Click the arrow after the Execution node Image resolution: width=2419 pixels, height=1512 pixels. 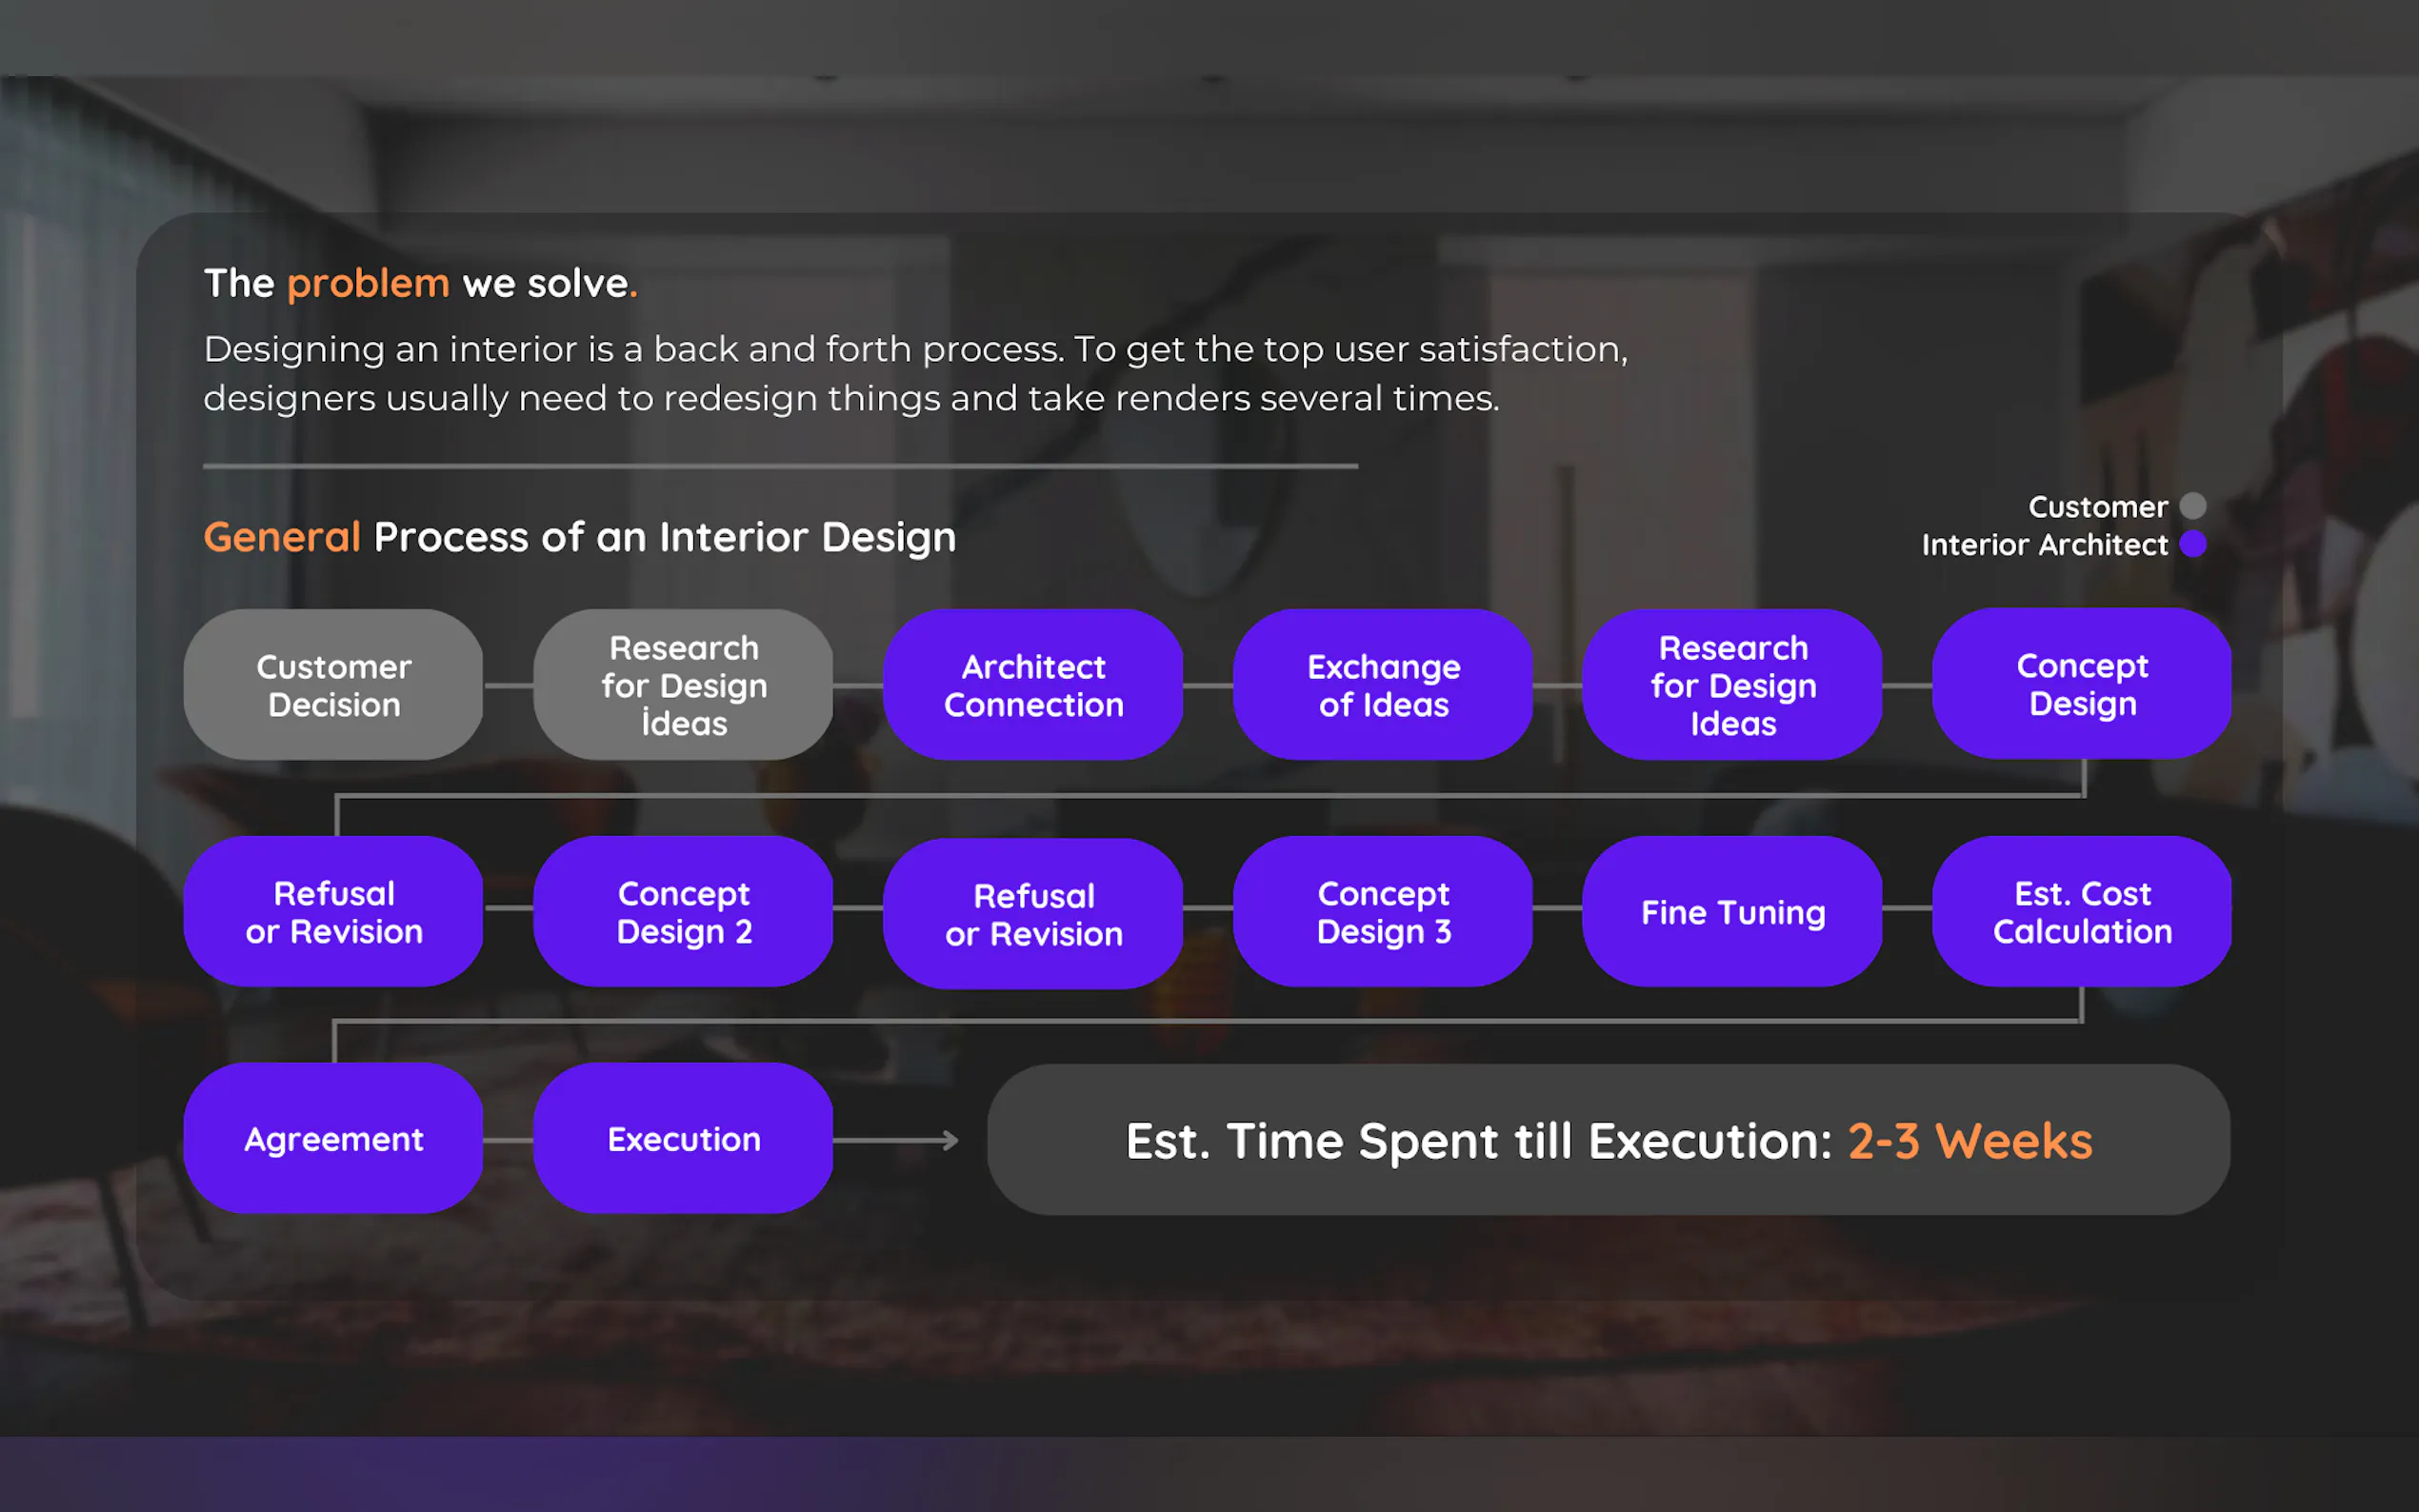point(898,1140)
